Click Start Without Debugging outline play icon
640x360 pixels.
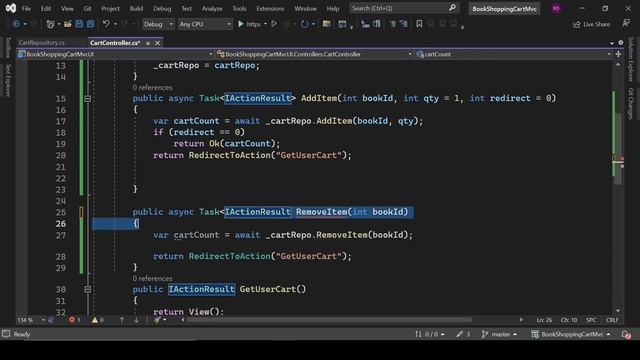coord(274,24)
